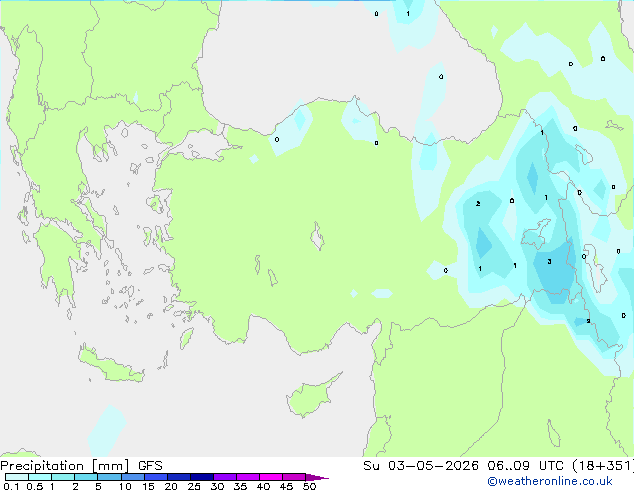Click the '0.1' legend scale label

(11, 486)
